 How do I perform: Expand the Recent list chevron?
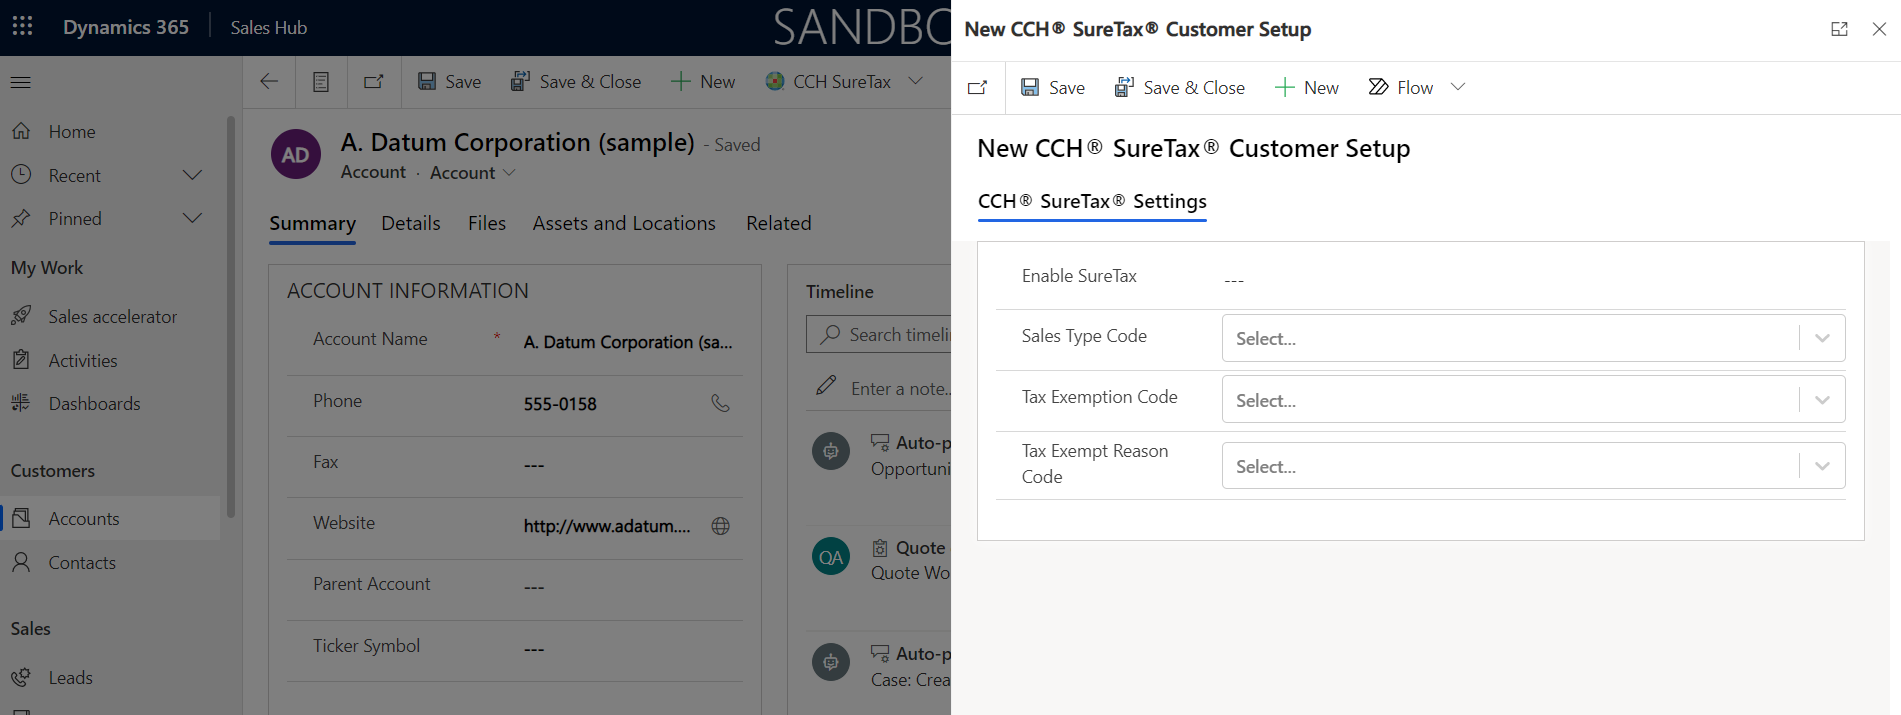click(x=193, y=176)
